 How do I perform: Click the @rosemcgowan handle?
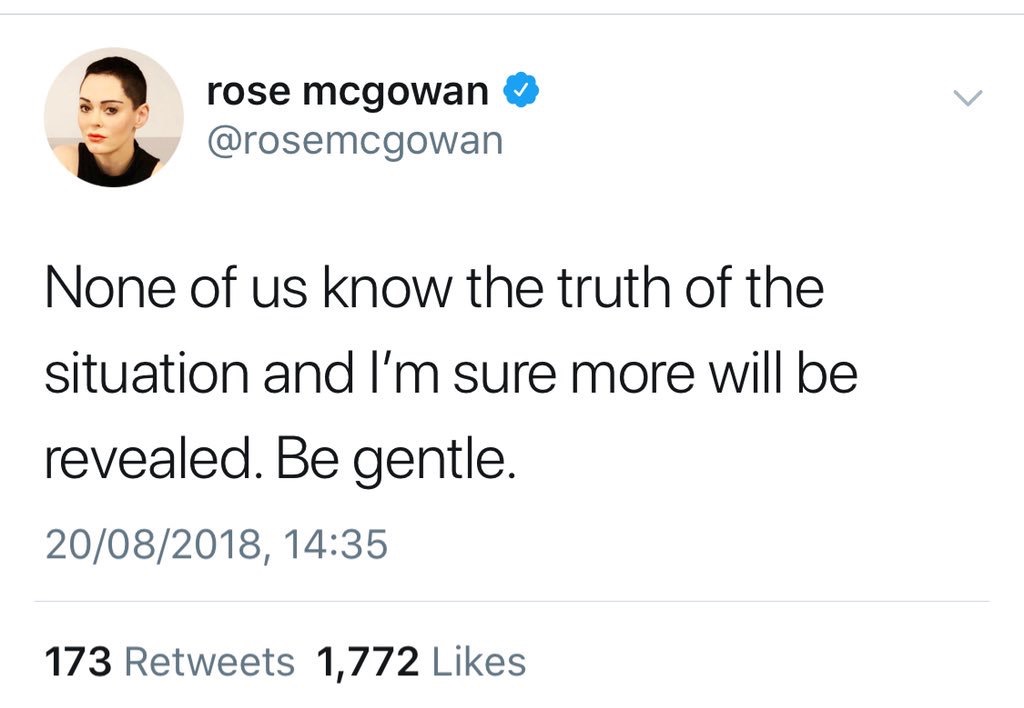click(x=355, y=141)
